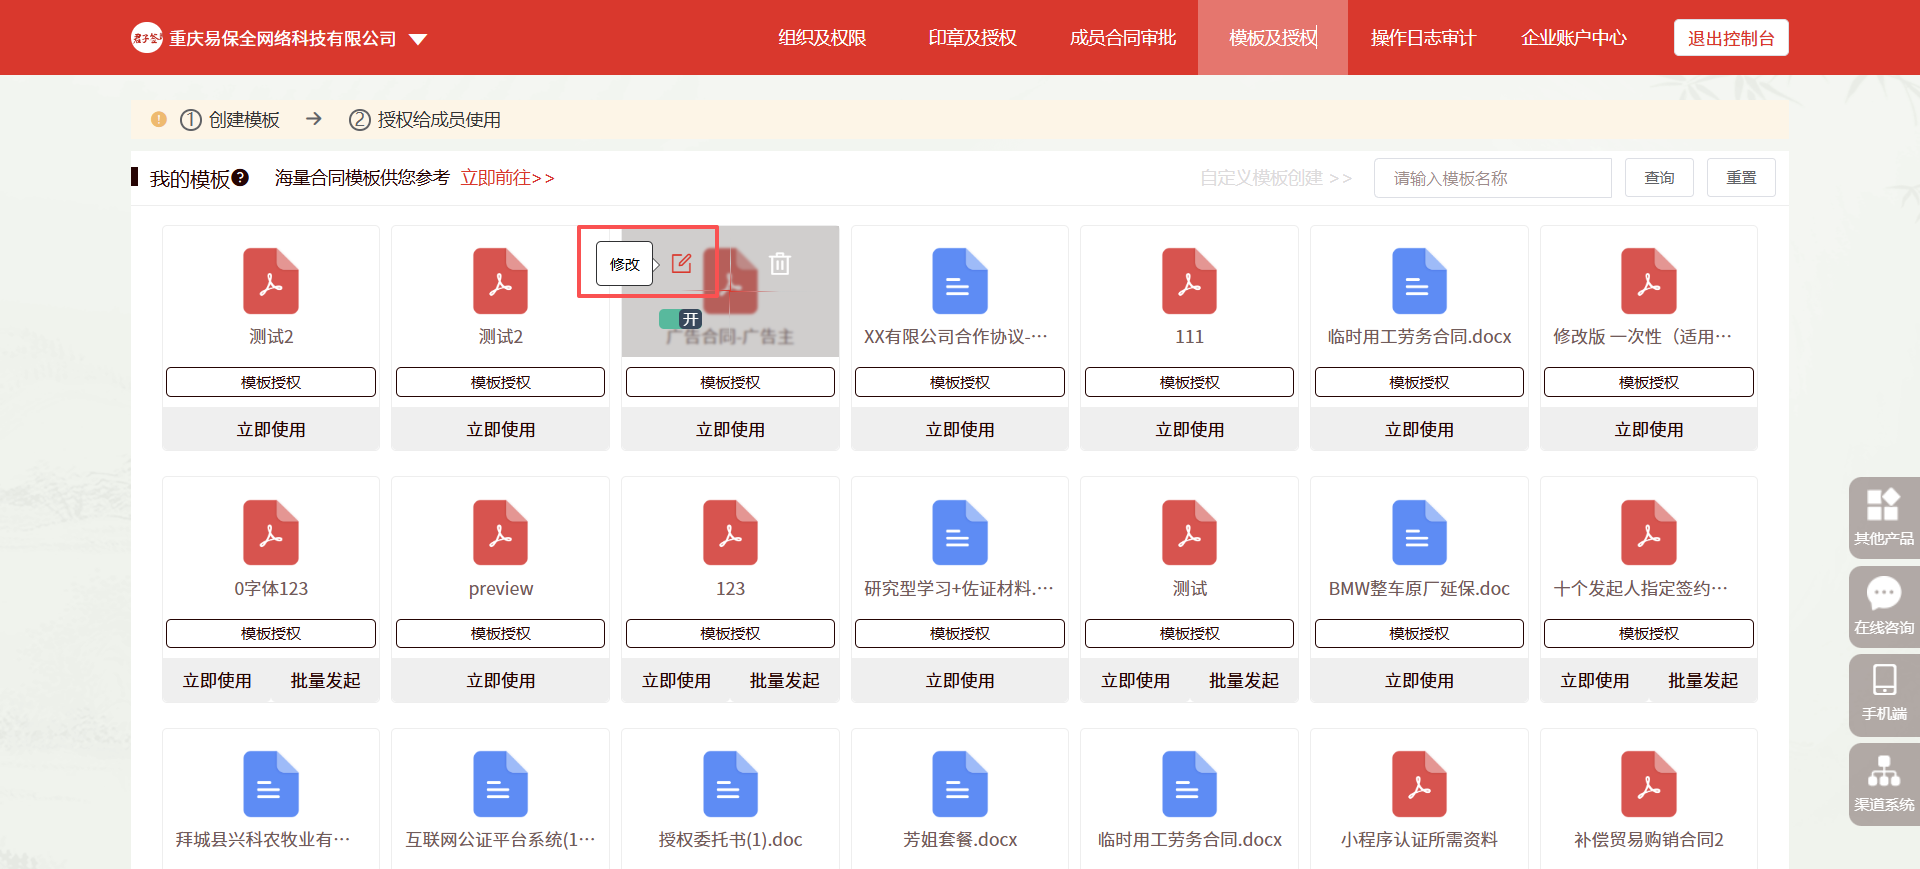Click the 手机端 mobile icon

click(x=1883, y=692)
